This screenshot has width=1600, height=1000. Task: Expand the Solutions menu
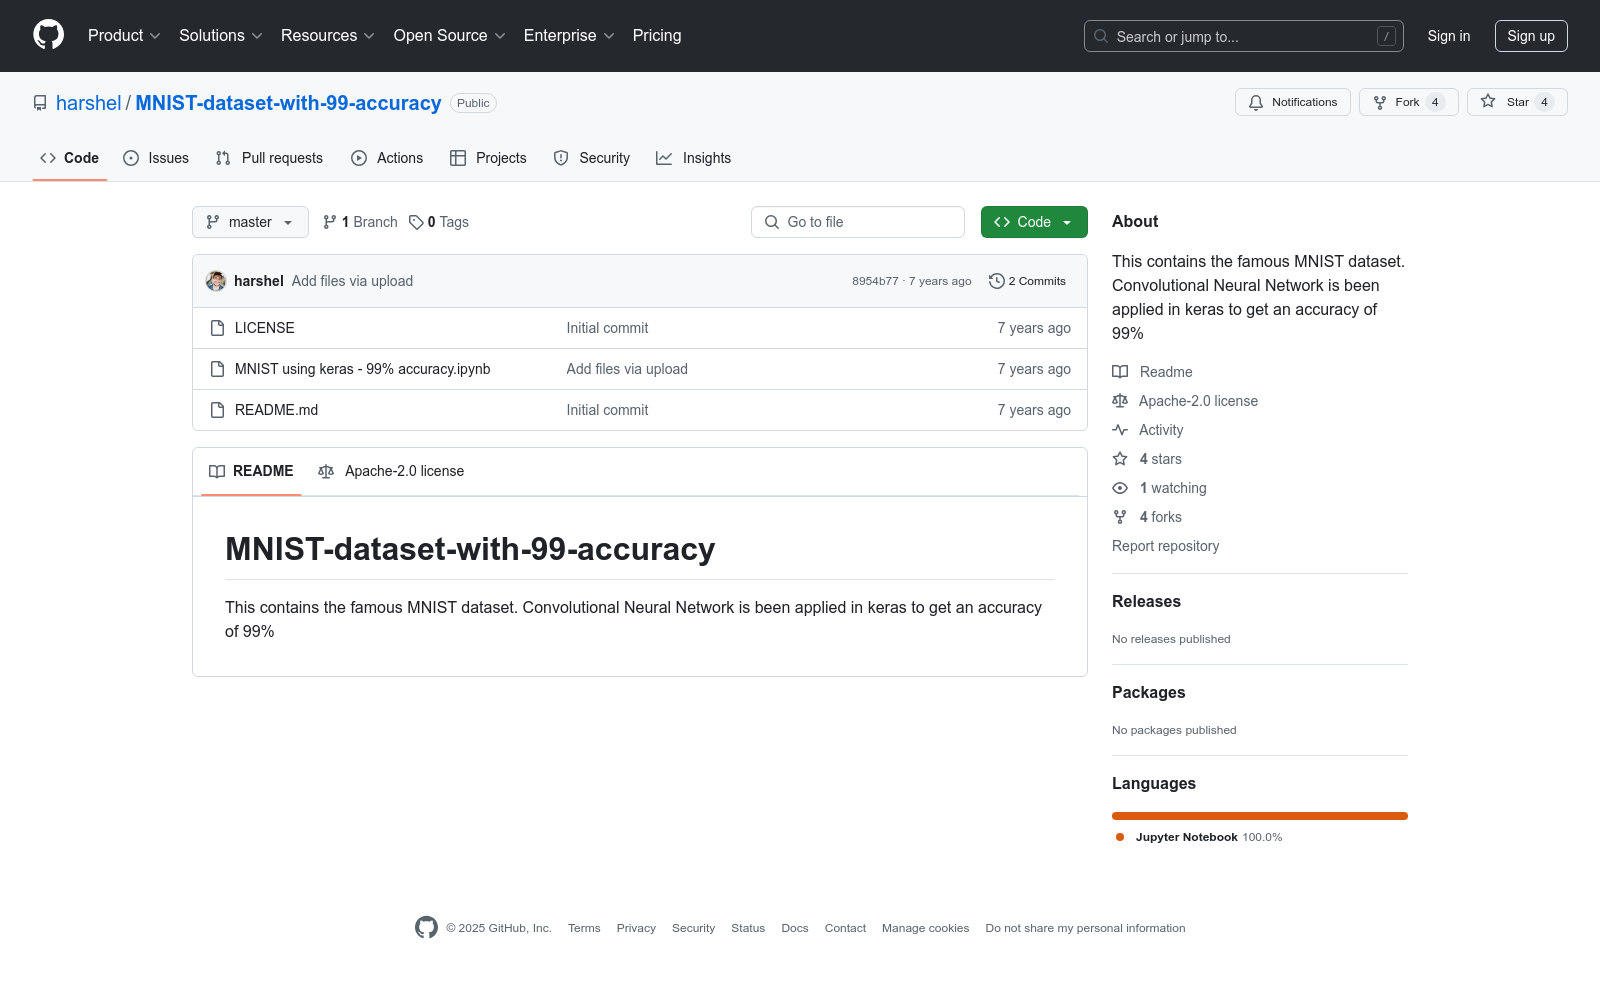[x=221, y=36]
